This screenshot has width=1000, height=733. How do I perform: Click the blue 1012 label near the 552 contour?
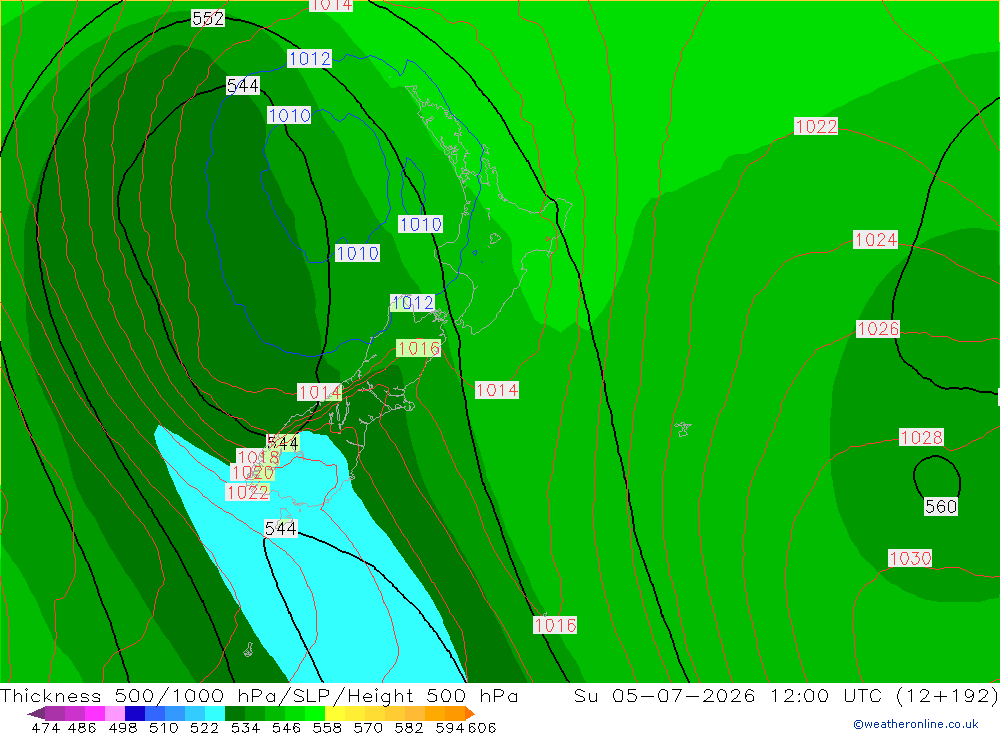(309, 59)
